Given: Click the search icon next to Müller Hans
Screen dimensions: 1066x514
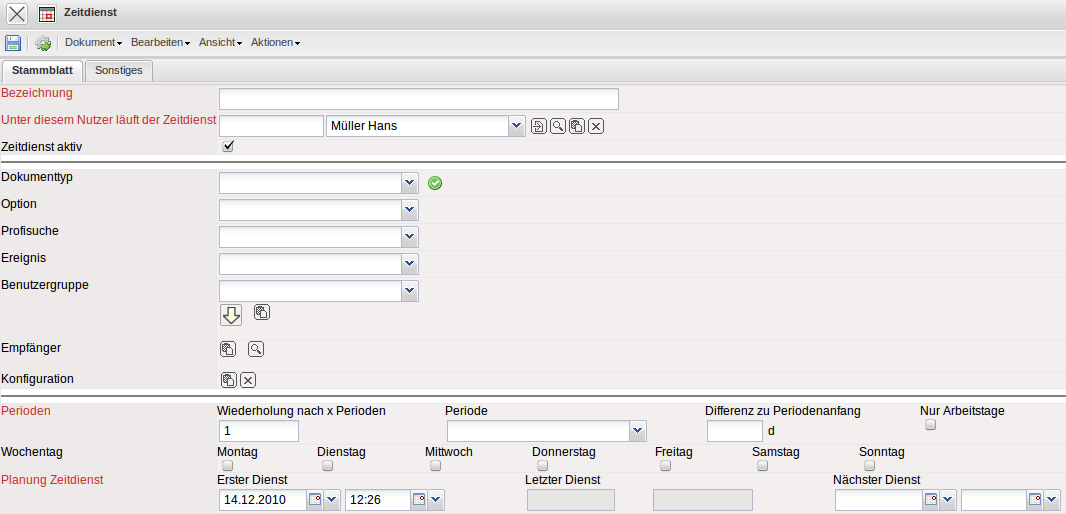Looking at the screenshot, I should pos(557,126).
